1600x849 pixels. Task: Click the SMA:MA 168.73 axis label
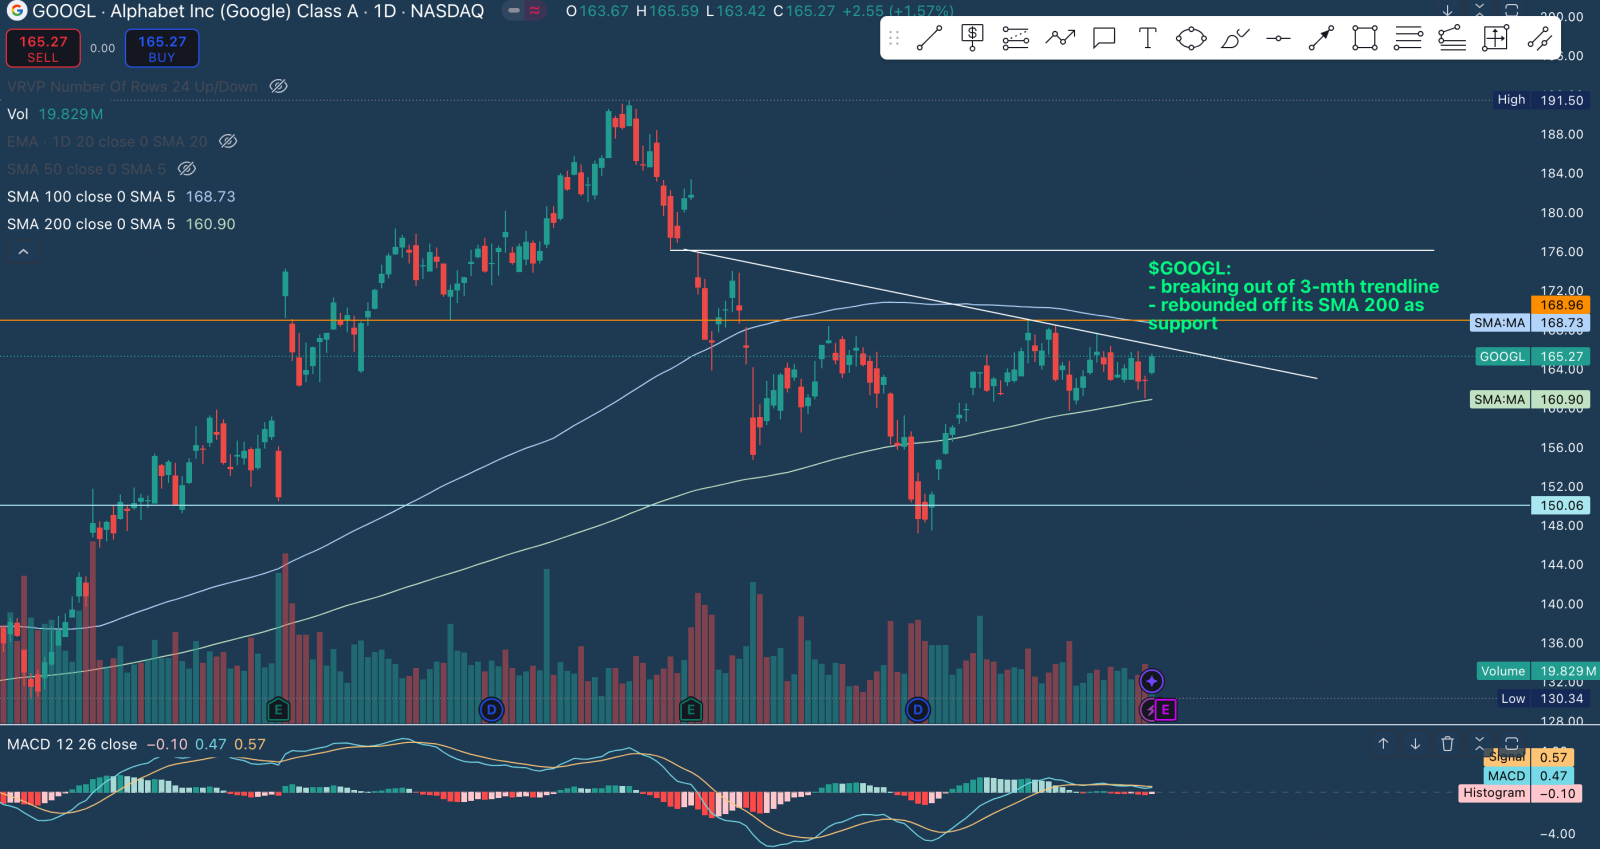click(x=1529, y=323)
